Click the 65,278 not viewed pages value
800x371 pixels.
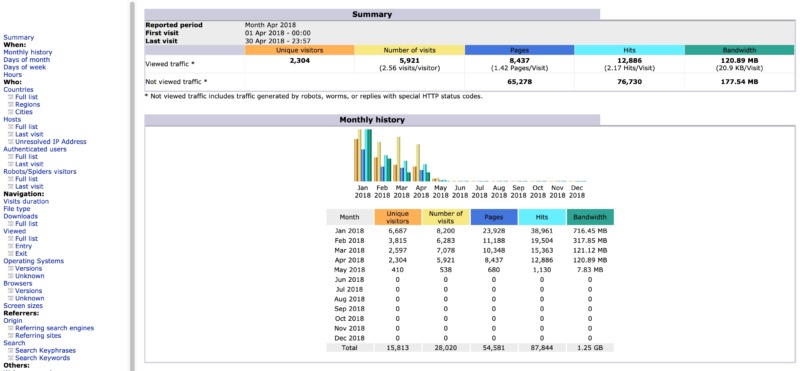[x=519, y=82]
